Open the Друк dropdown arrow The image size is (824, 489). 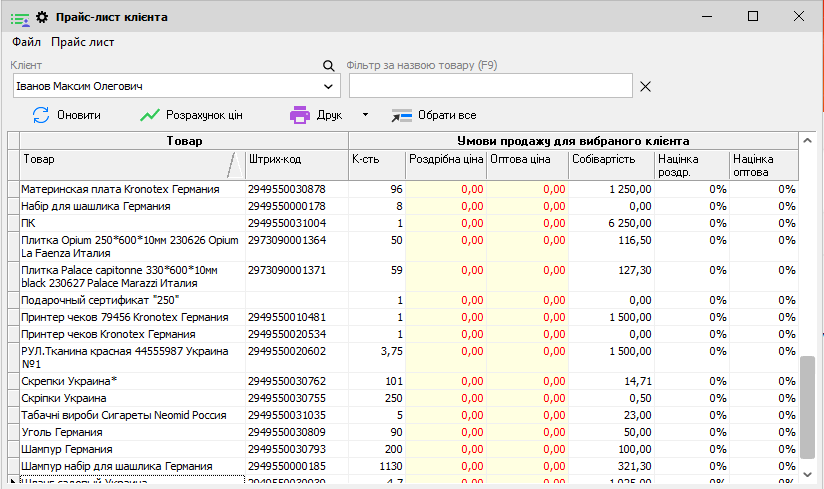(365, 115)
